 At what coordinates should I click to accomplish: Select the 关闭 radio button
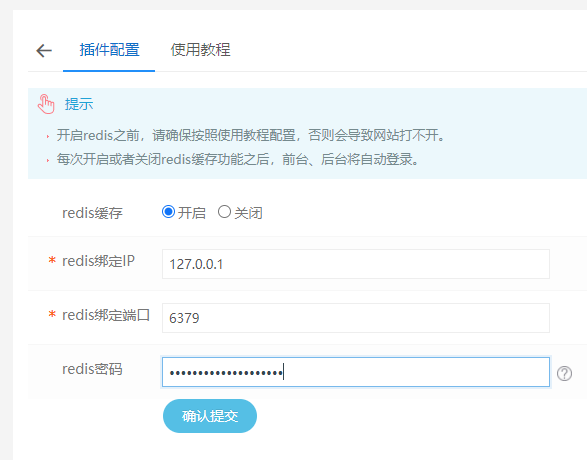pyautogui.click(x=224, y=212)
